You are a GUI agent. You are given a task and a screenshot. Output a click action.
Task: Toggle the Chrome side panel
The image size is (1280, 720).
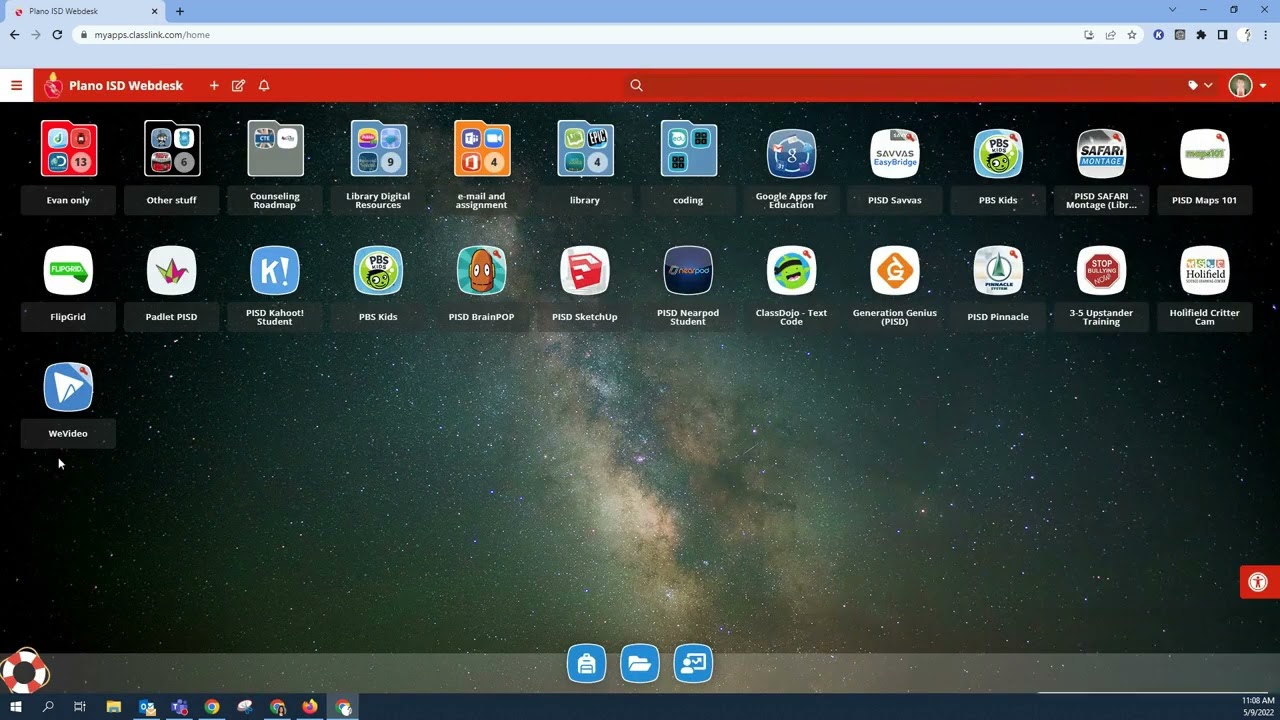pos(1222,35)
